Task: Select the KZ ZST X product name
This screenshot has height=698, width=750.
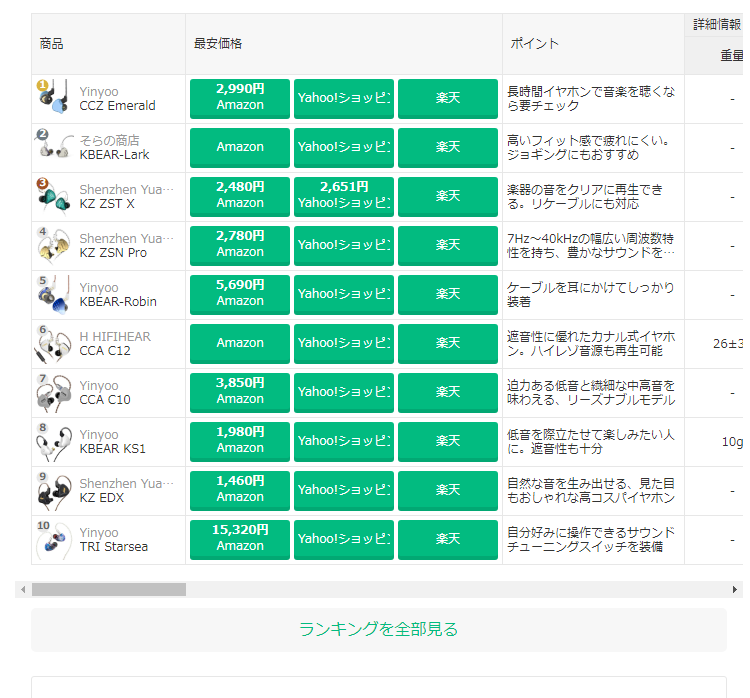Action: point(107,204)
